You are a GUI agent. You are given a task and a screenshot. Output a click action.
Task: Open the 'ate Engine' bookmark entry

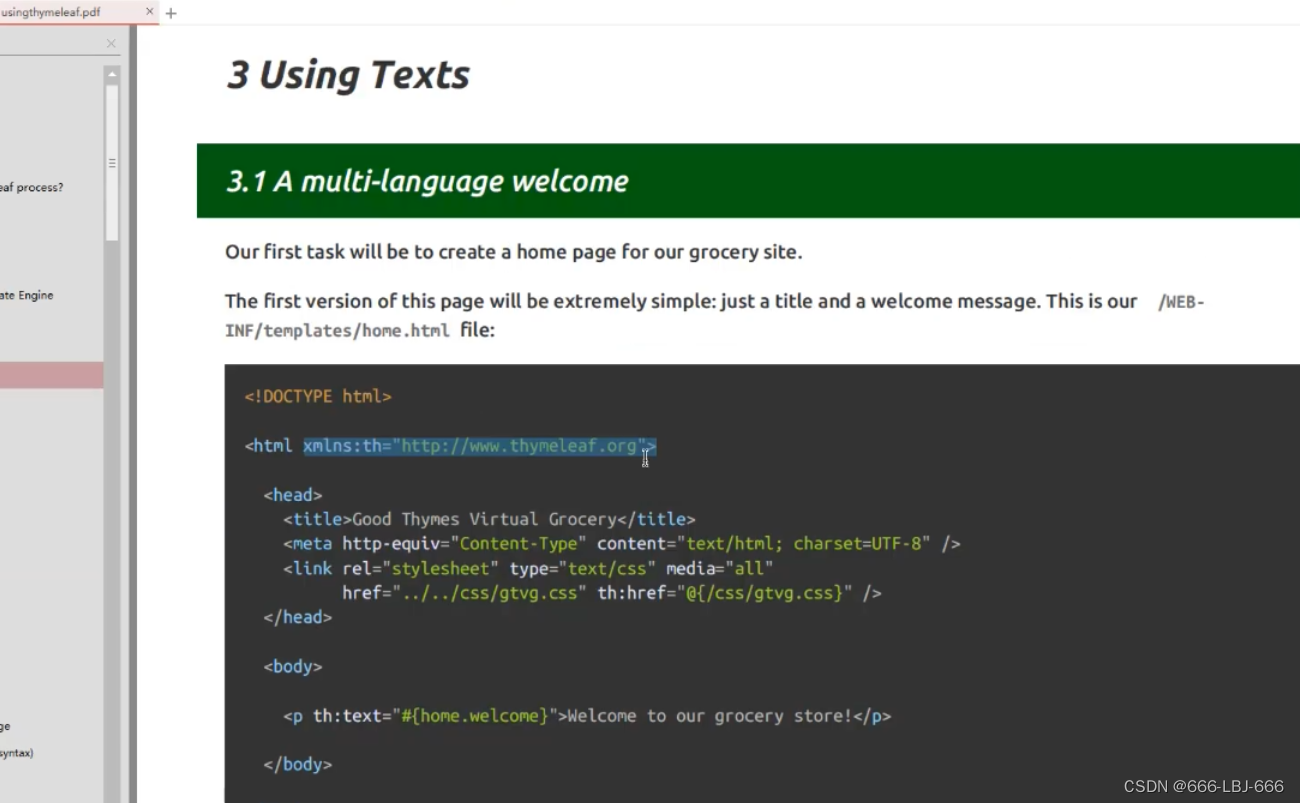[x=27, y=295]
